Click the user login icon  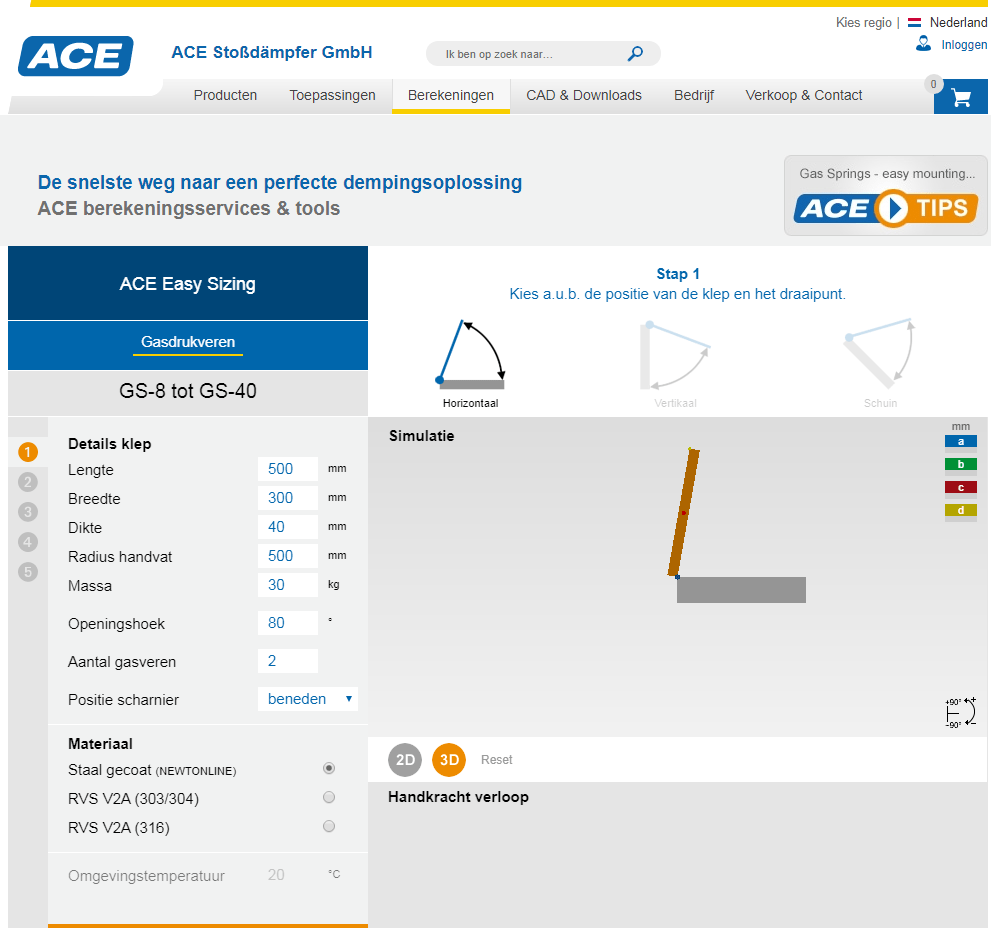click(x=923, y=44)
